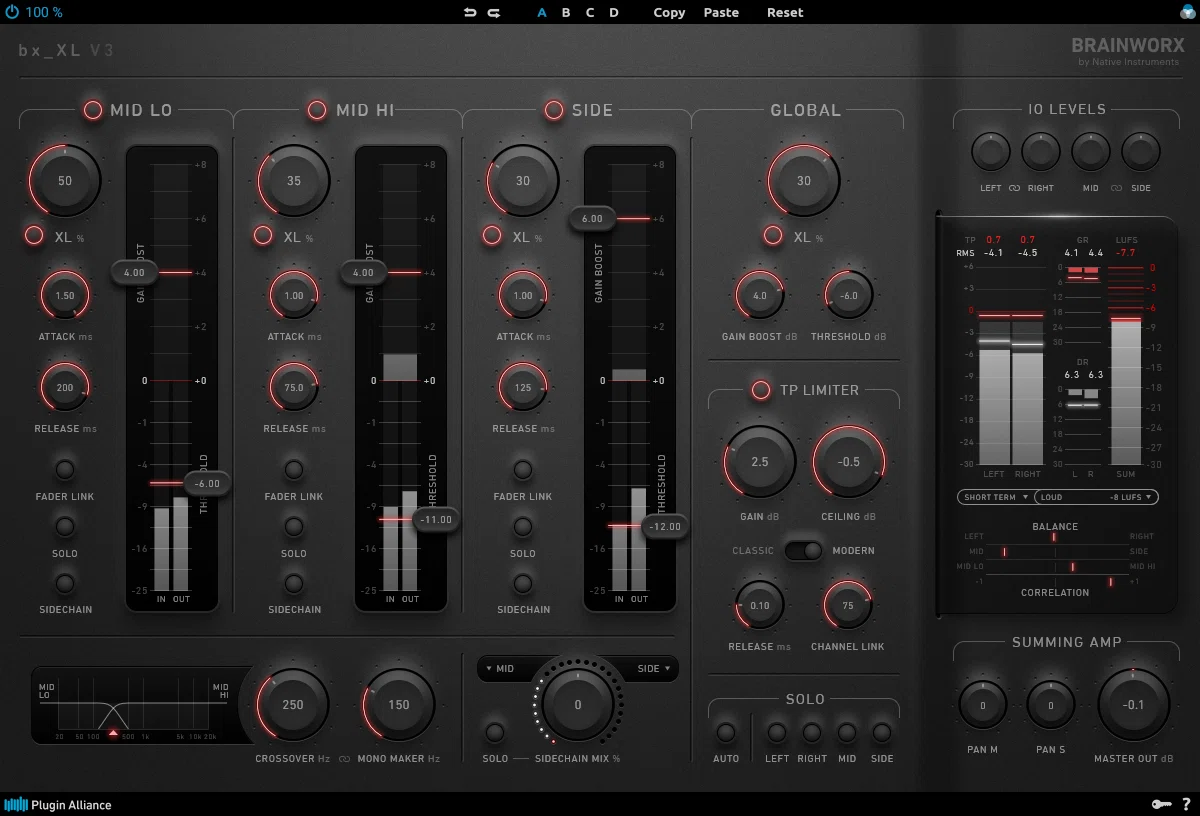The image size is (1200, 816).
Task: Click the crossover frequency graph display
Action: point(134,706)
